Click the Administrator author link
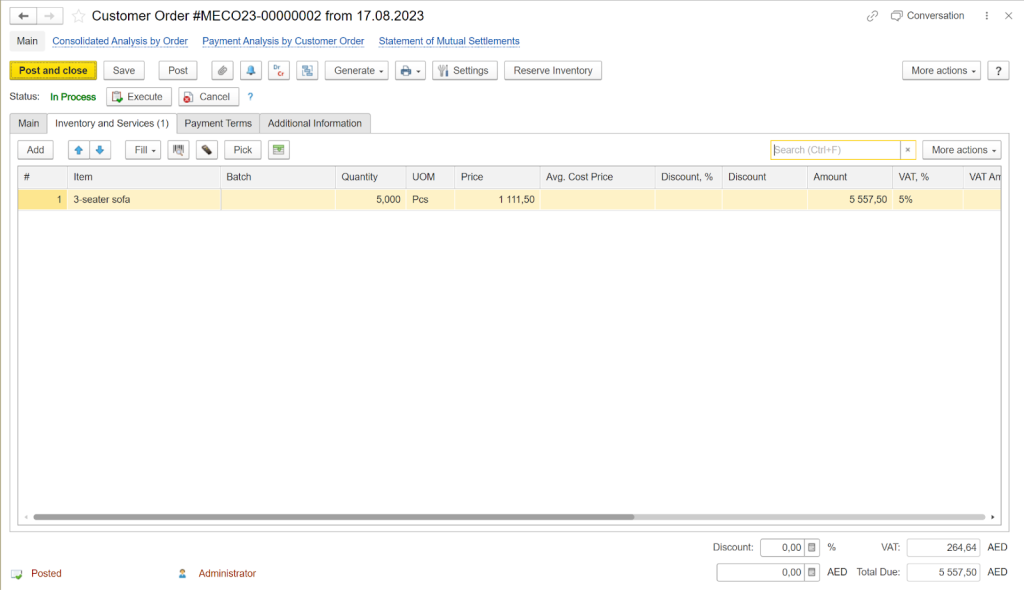 tap(227, 574)
